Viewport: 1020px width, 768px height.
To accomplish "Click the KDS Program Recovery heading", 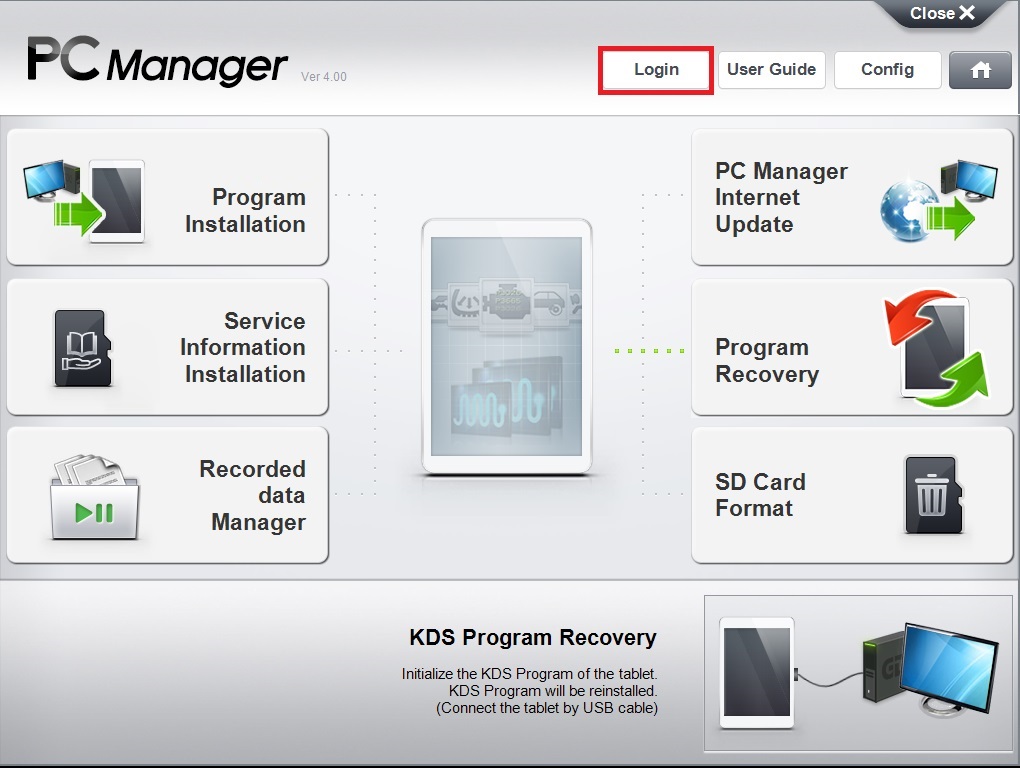I will 533,637.
